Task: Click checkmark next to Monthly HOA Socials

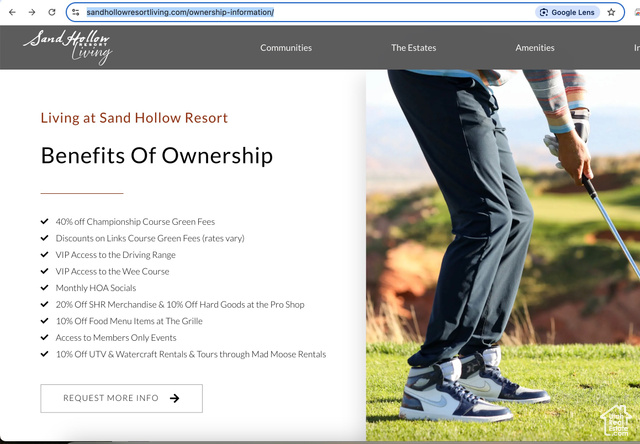Action: click(45, 288)
